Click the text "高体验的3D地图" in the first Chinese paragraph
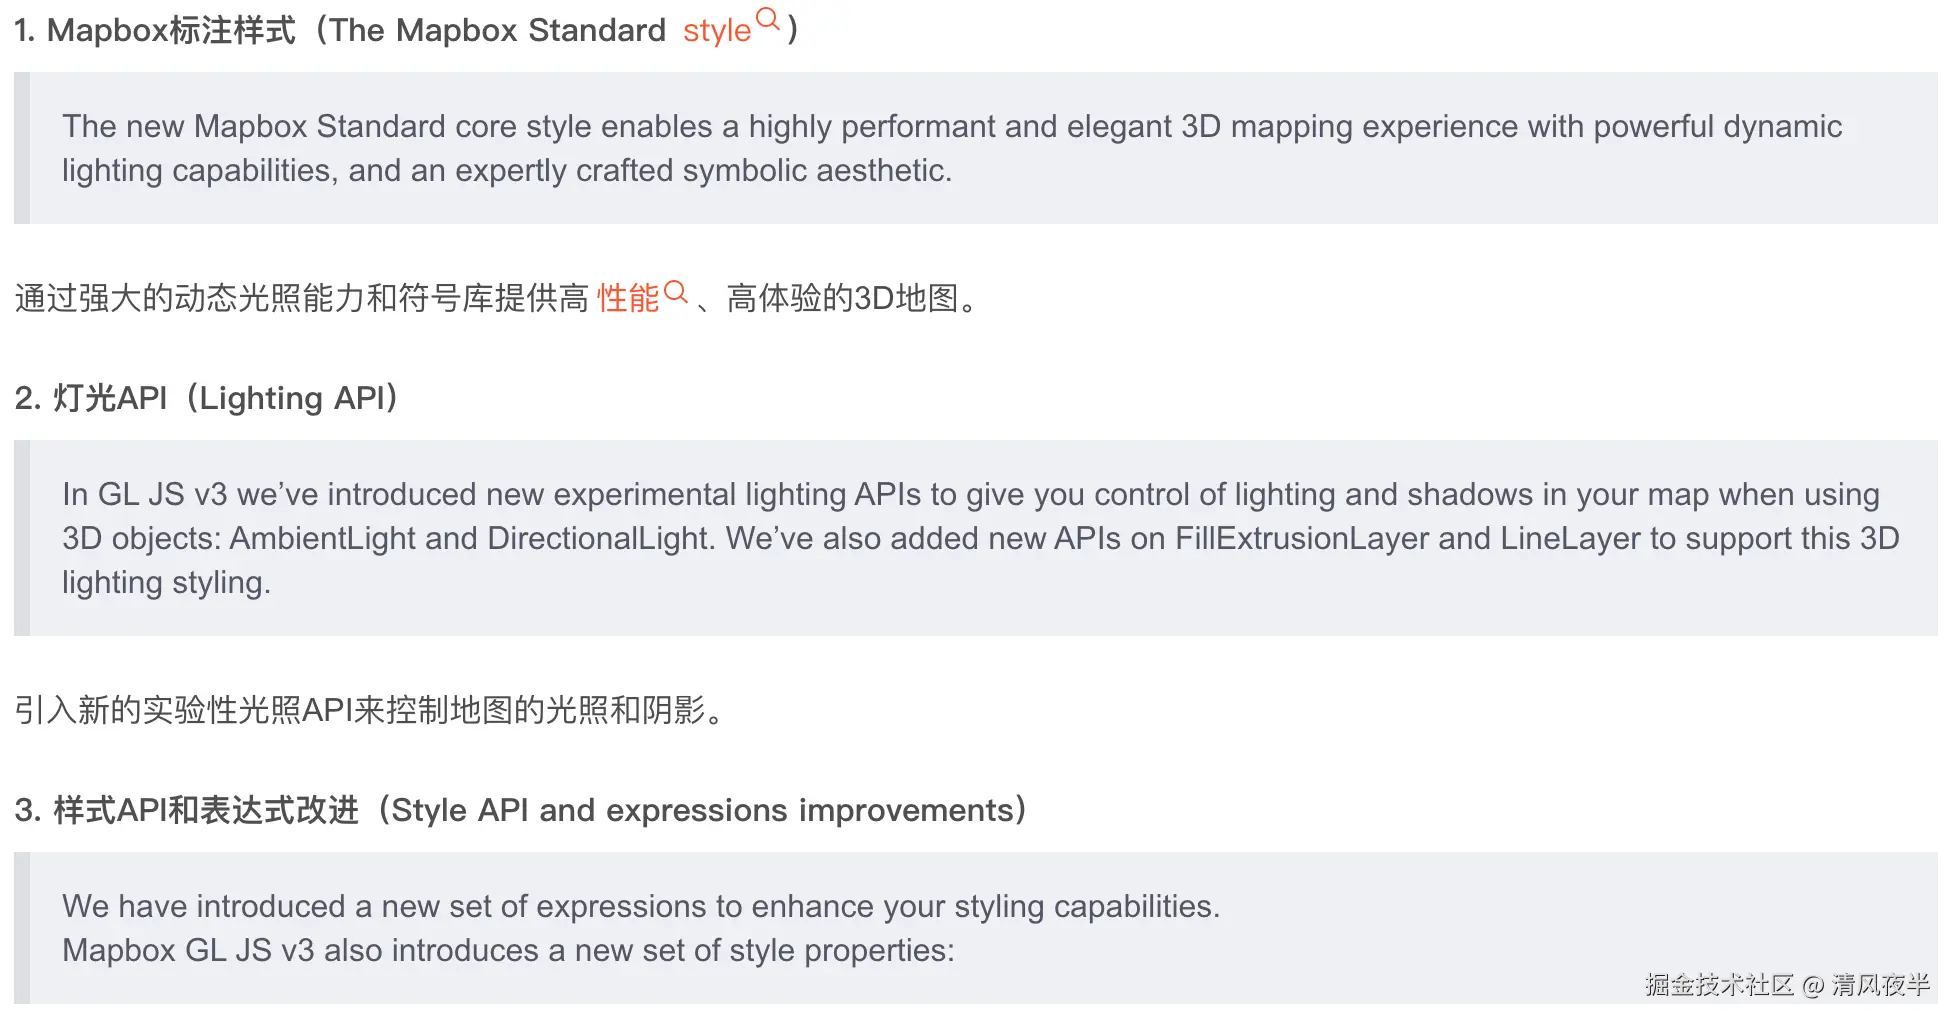Viewport: 1958px width, 1026px height. (x=843, y=298)
